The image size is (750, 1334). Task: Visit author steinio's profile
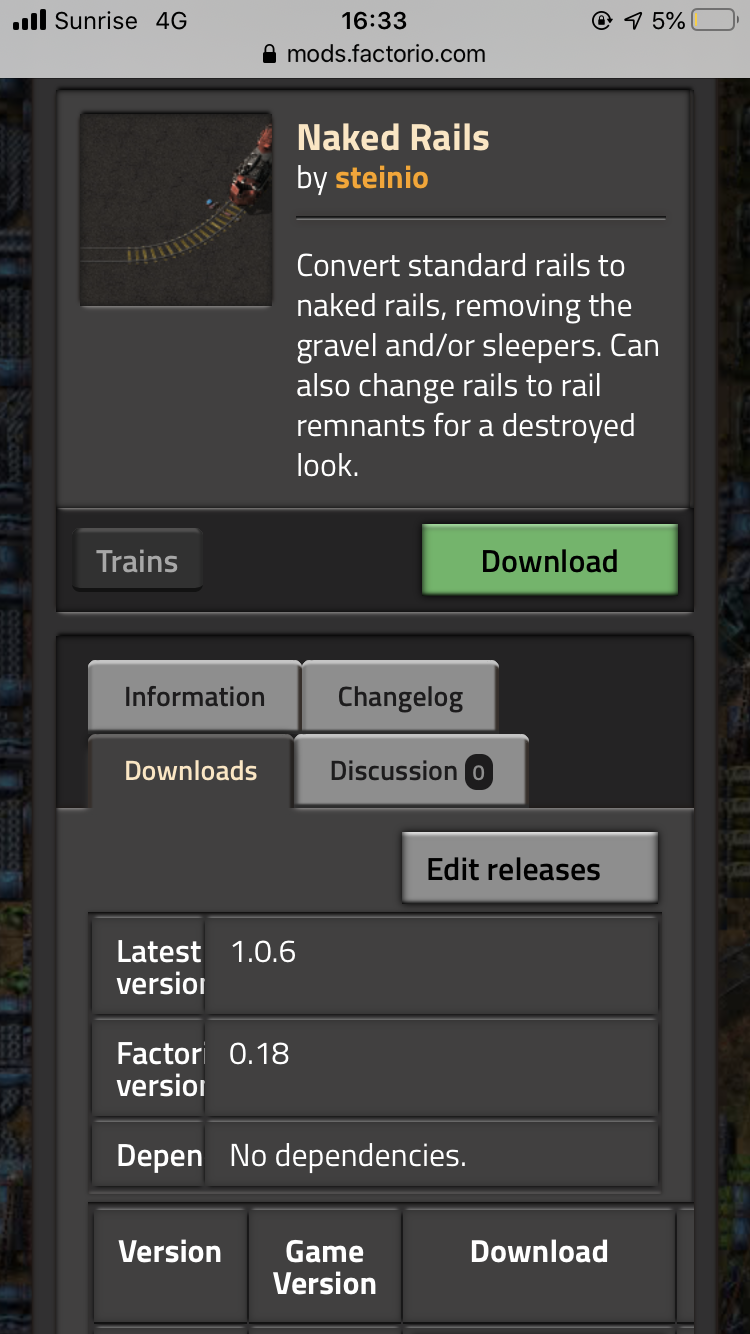(381, 178)
